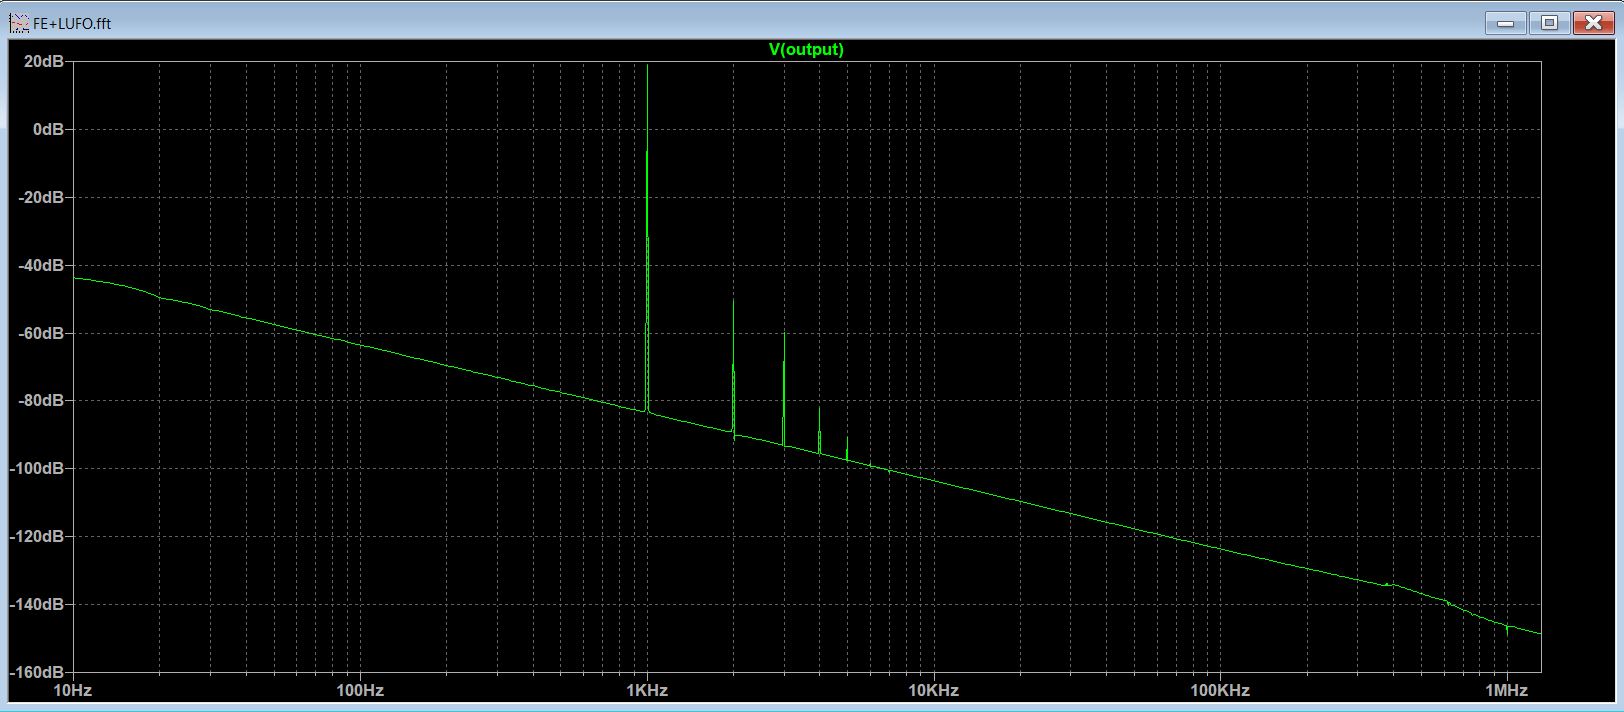Click the 100Hz frequency axis label
The height and width of the screenshot is (712, 1624).
coord(360,690)
